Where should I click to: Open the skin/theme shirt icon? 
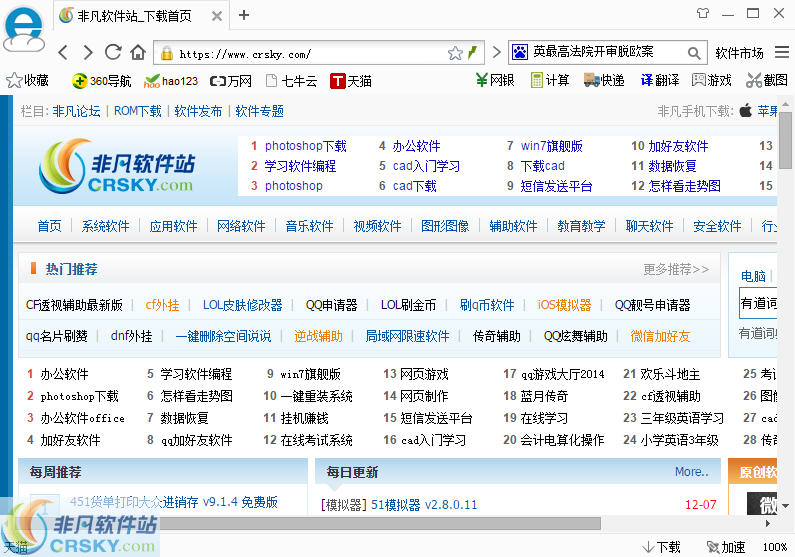[703, 13]
